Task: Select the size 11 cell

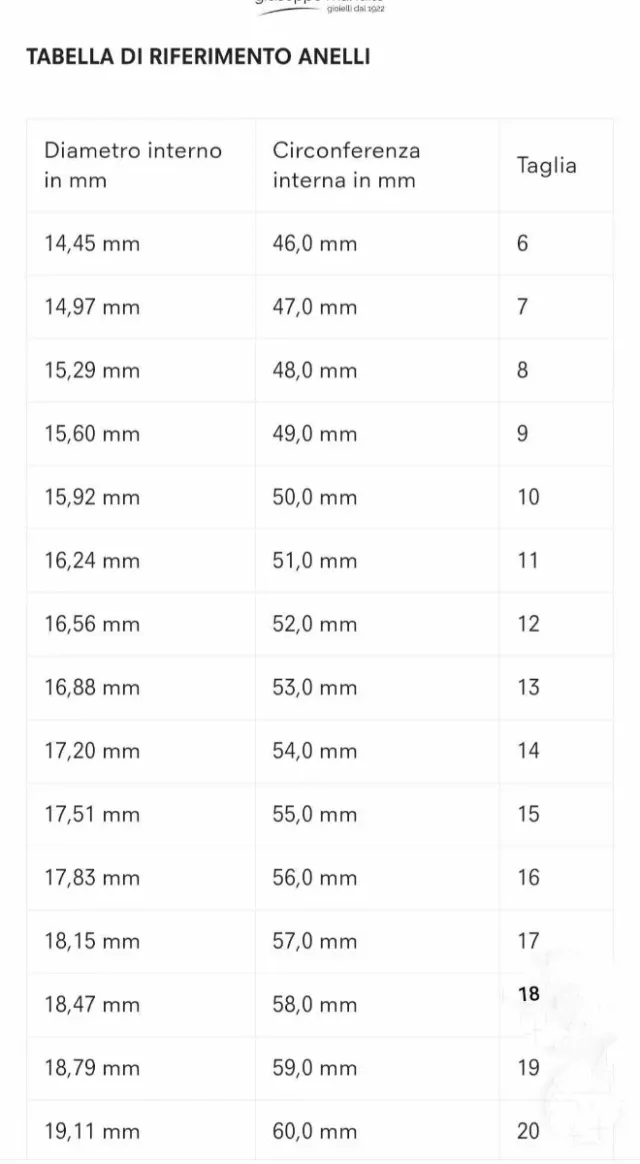Action: (528, 561)
